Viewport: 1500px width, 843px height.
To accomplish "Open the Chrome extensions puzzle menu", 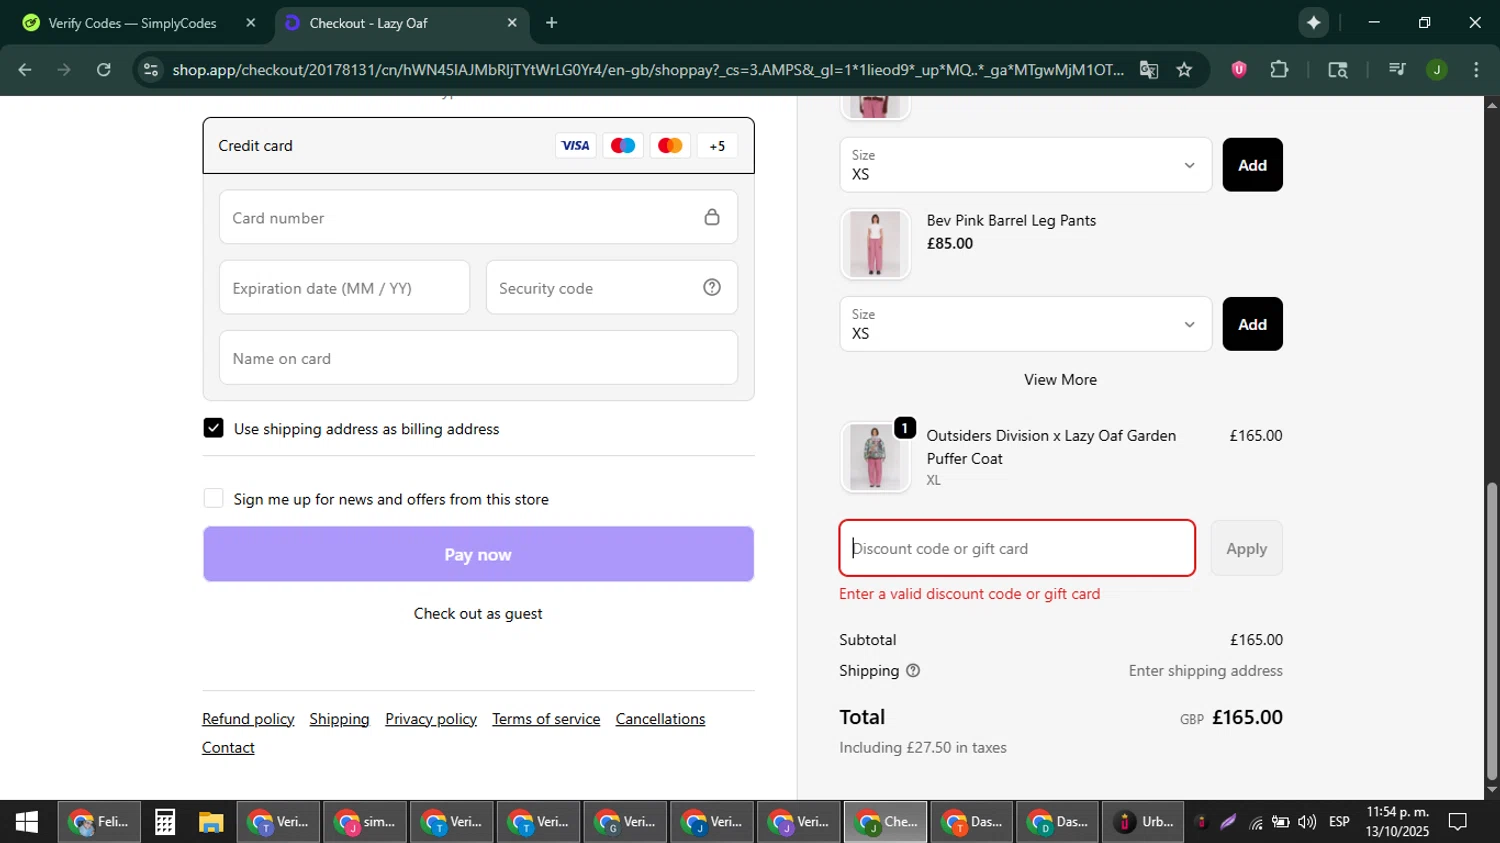I will 1279,69.
